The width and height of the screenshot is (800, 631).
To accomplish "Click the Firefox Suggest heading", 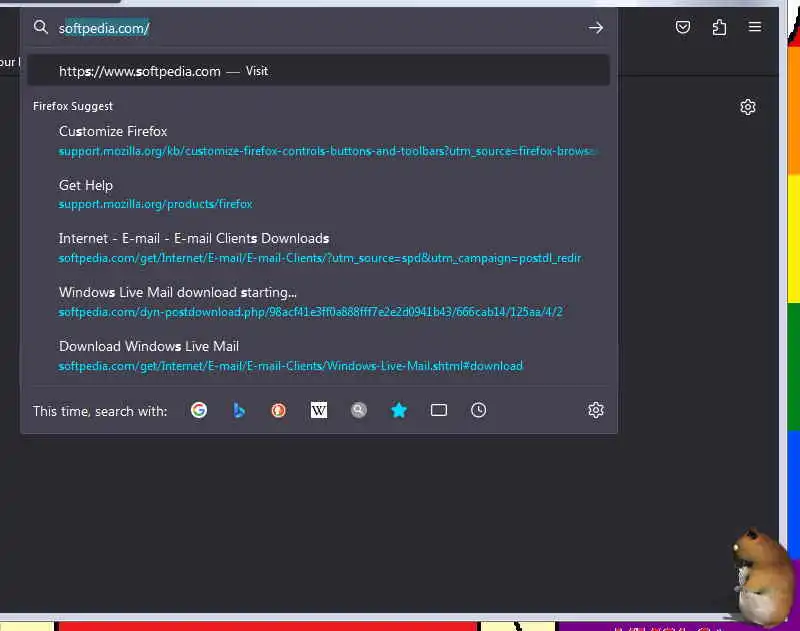I will pos(73,106).
